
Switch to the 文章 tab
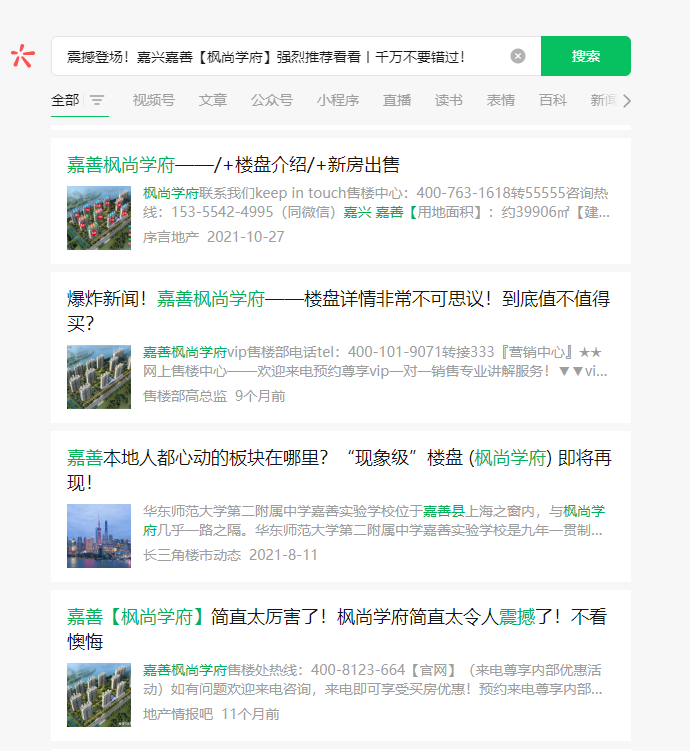pyautogui.click(x=213, y=100)
